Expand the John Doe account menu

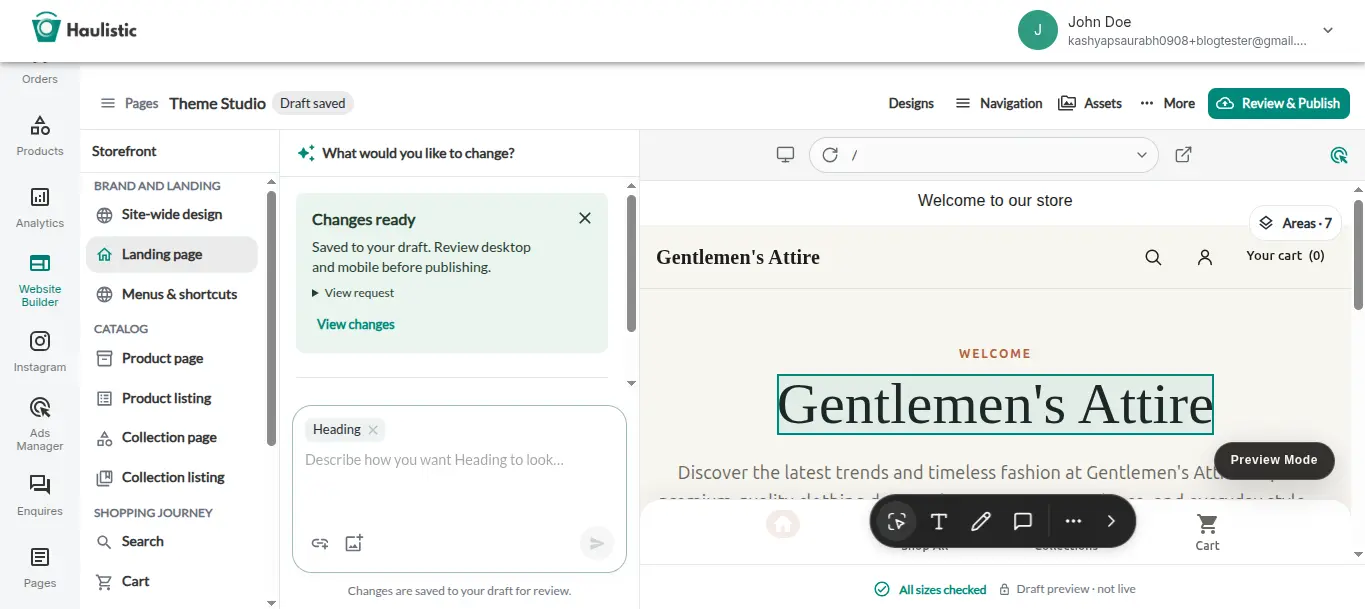click(1328, 30)
